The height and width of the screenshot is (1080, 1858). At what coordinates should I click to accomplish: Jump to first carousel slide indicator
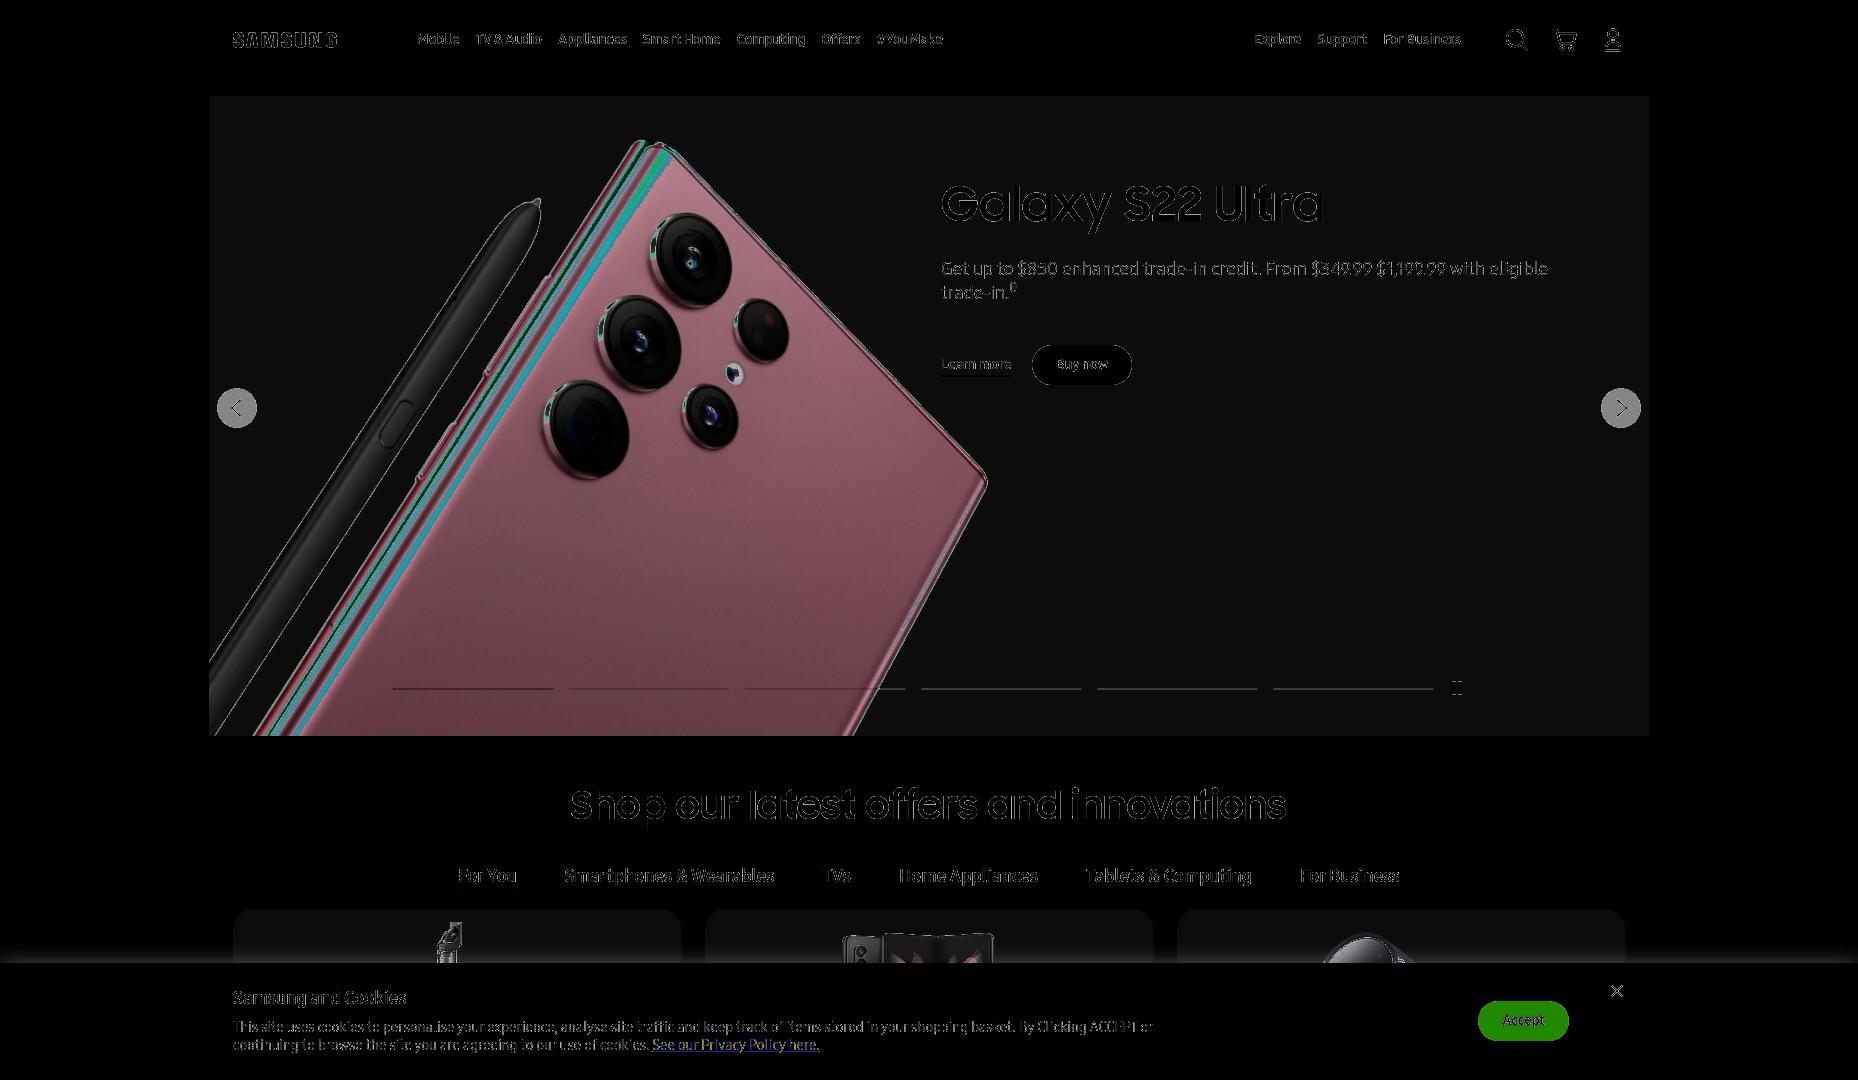tap(473, 688)
